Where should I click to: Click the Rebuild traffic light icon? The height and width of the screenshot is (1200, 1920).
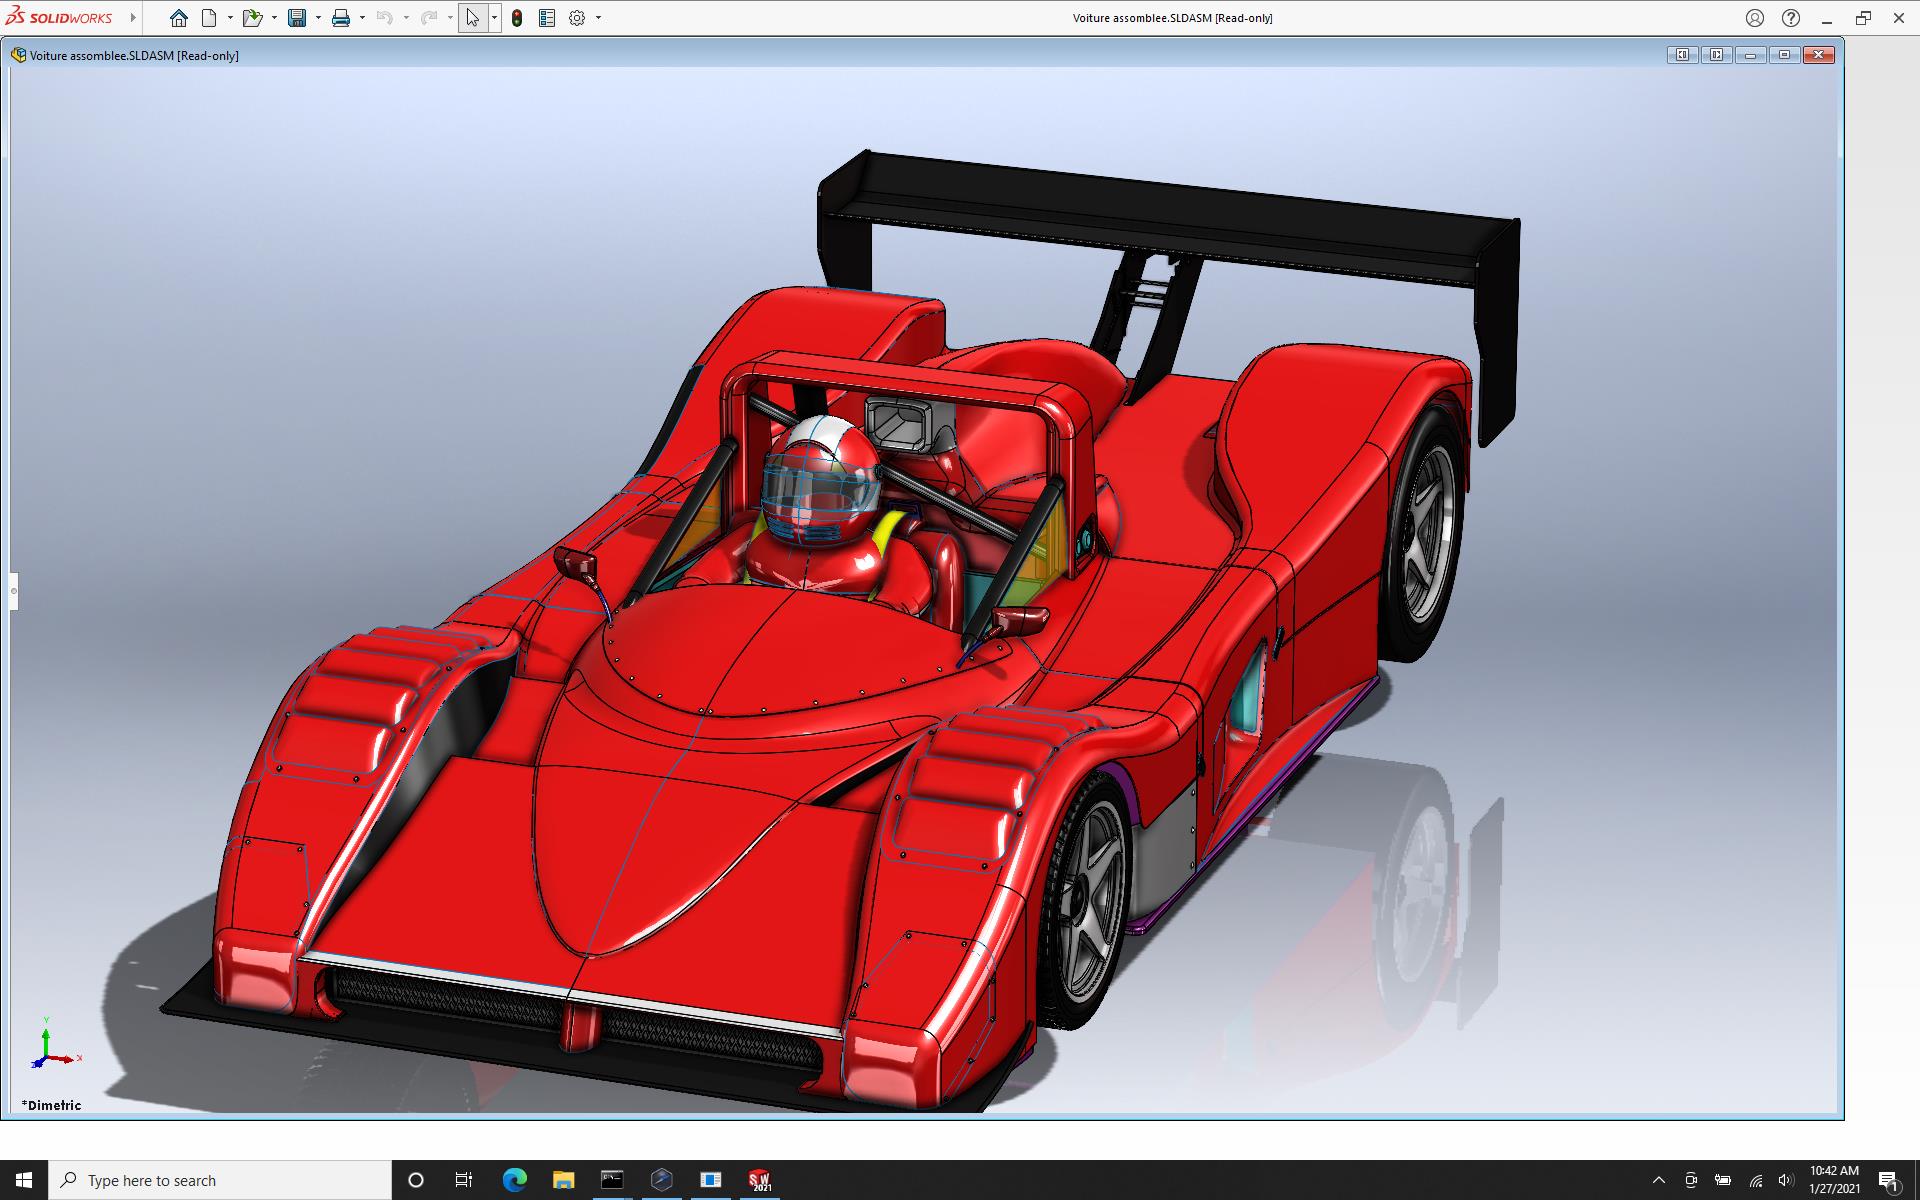[x=517, y=18]
